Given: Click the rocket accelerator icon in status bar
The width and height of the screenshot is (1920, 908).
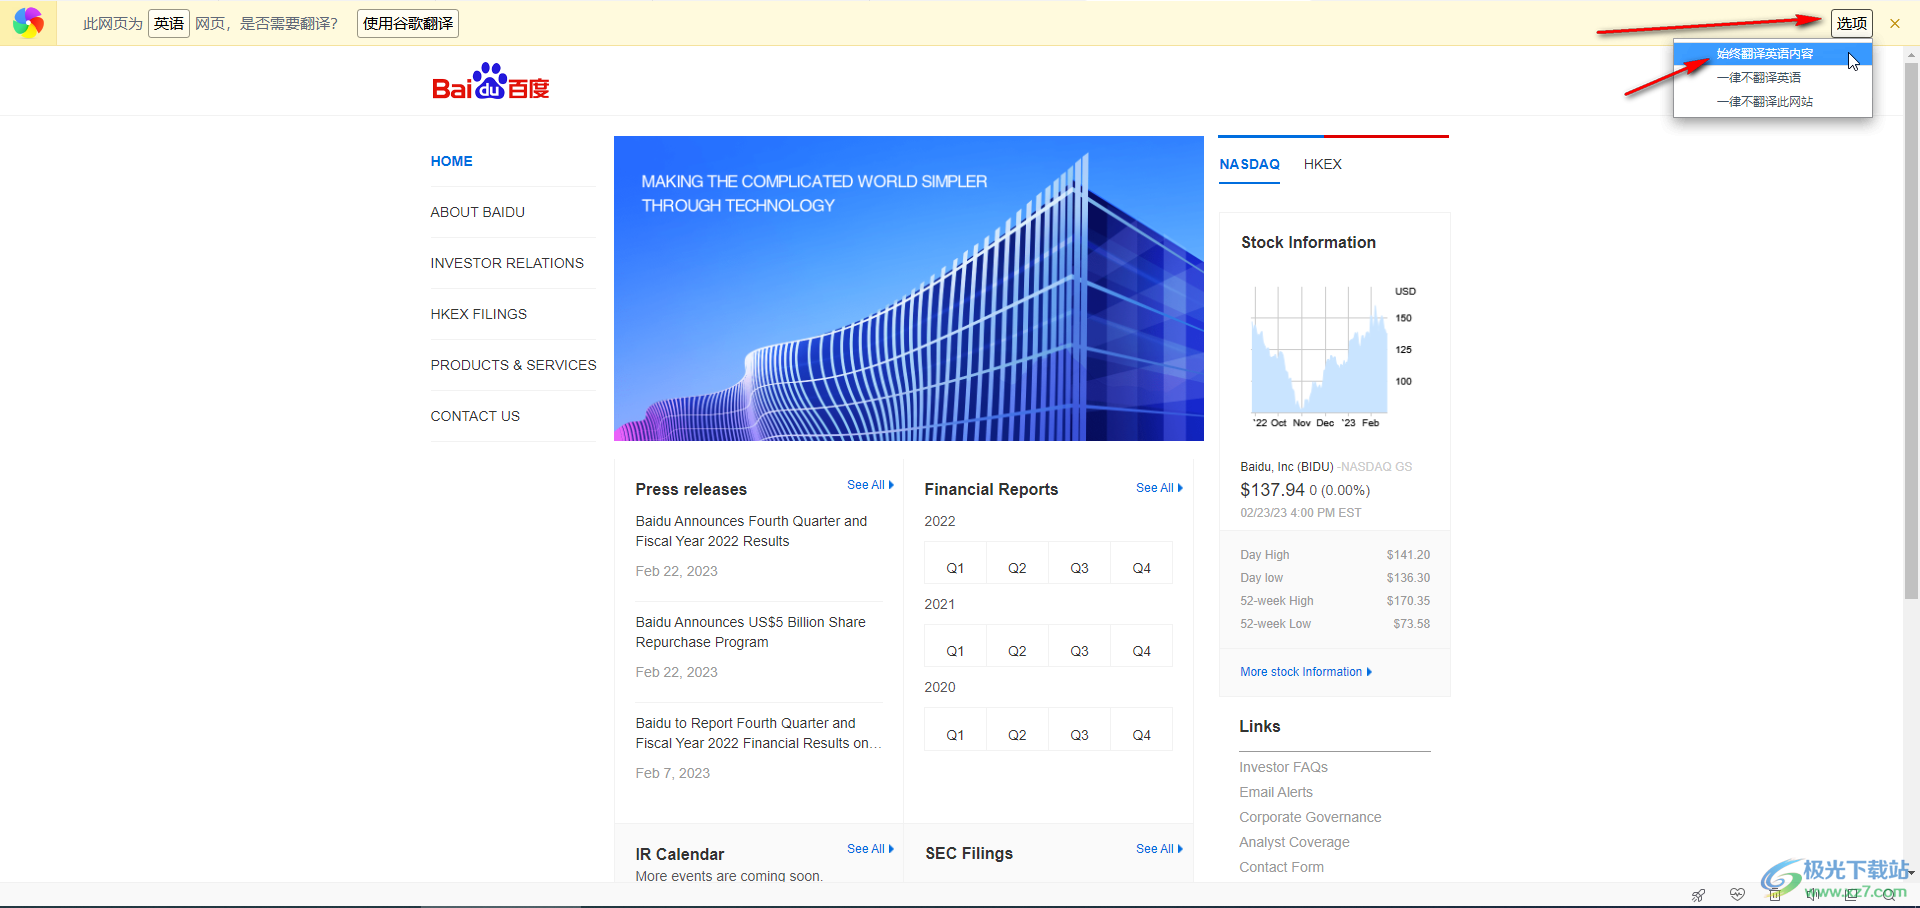Looking at the screenshot, I should click(1698, 895).
